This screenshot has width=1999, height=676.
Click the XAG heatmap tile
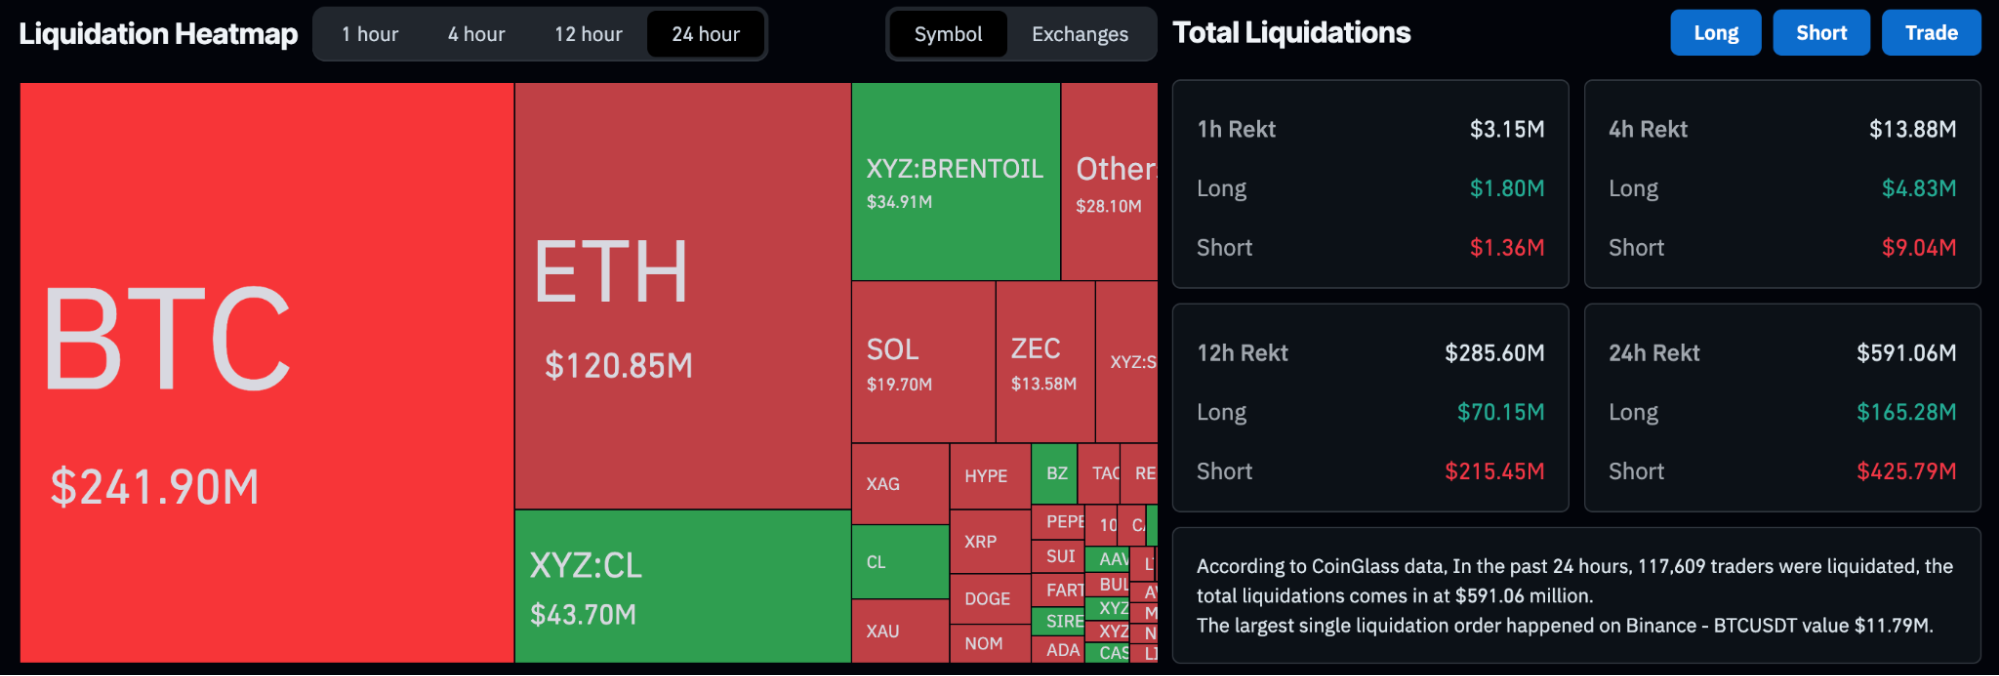click(900, 484)
